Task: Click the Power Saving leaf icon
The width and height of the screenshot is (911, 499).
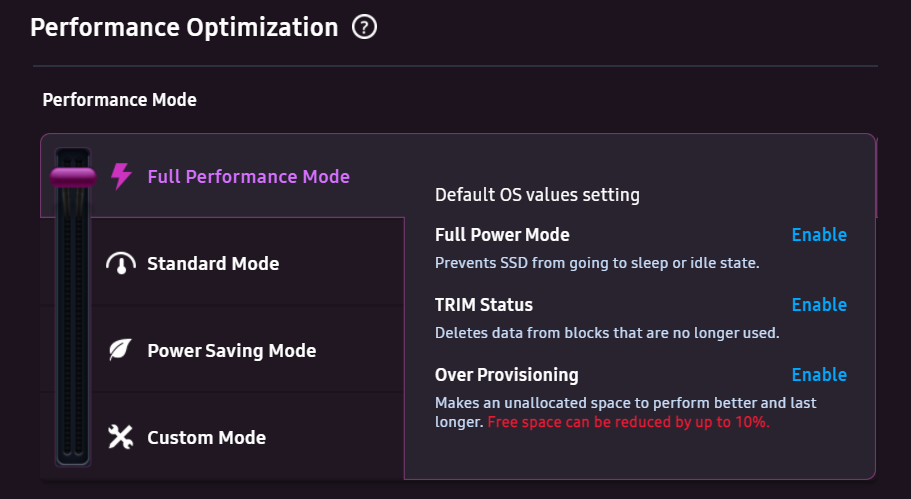Action: click(x=121, y=351)
